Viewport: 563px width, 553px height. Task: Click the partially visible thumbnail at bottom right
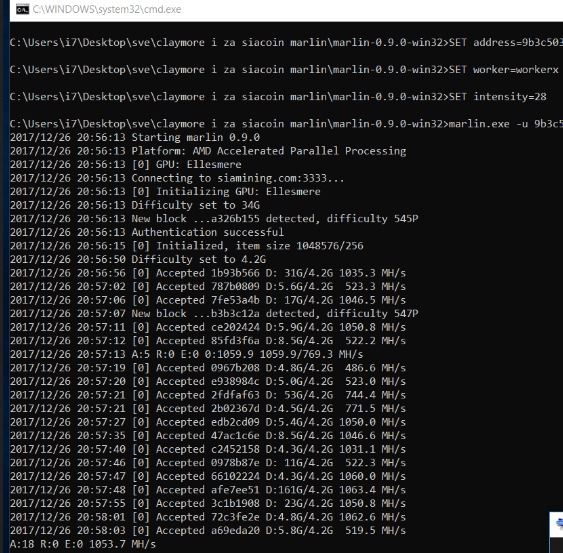point(556,532)
